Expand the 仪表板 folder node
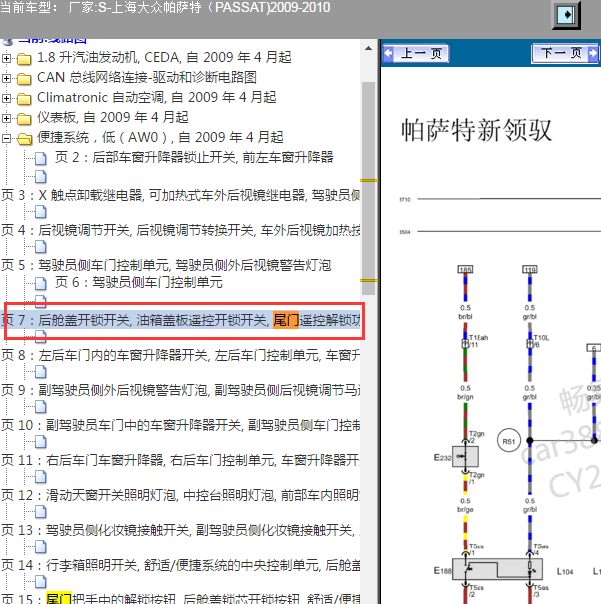The height and width of the screenshot is (604, 601). pyautogui.click(x=6, y=118)
